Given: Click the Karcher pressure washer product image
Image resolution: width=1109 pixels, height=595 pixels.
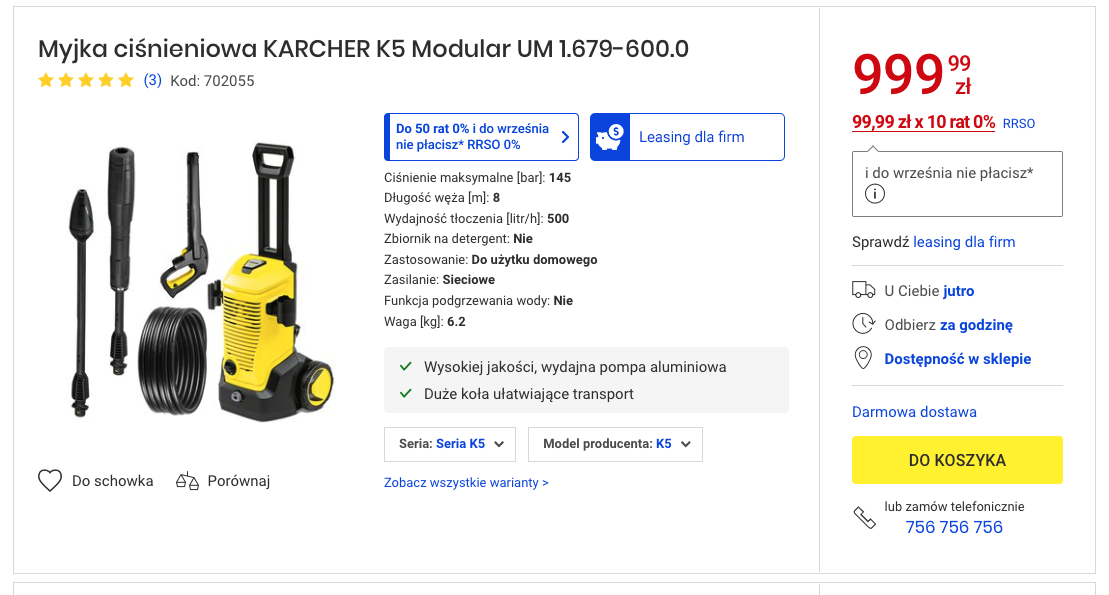Looking at the screenshot, I should click(x=200, y=282).
